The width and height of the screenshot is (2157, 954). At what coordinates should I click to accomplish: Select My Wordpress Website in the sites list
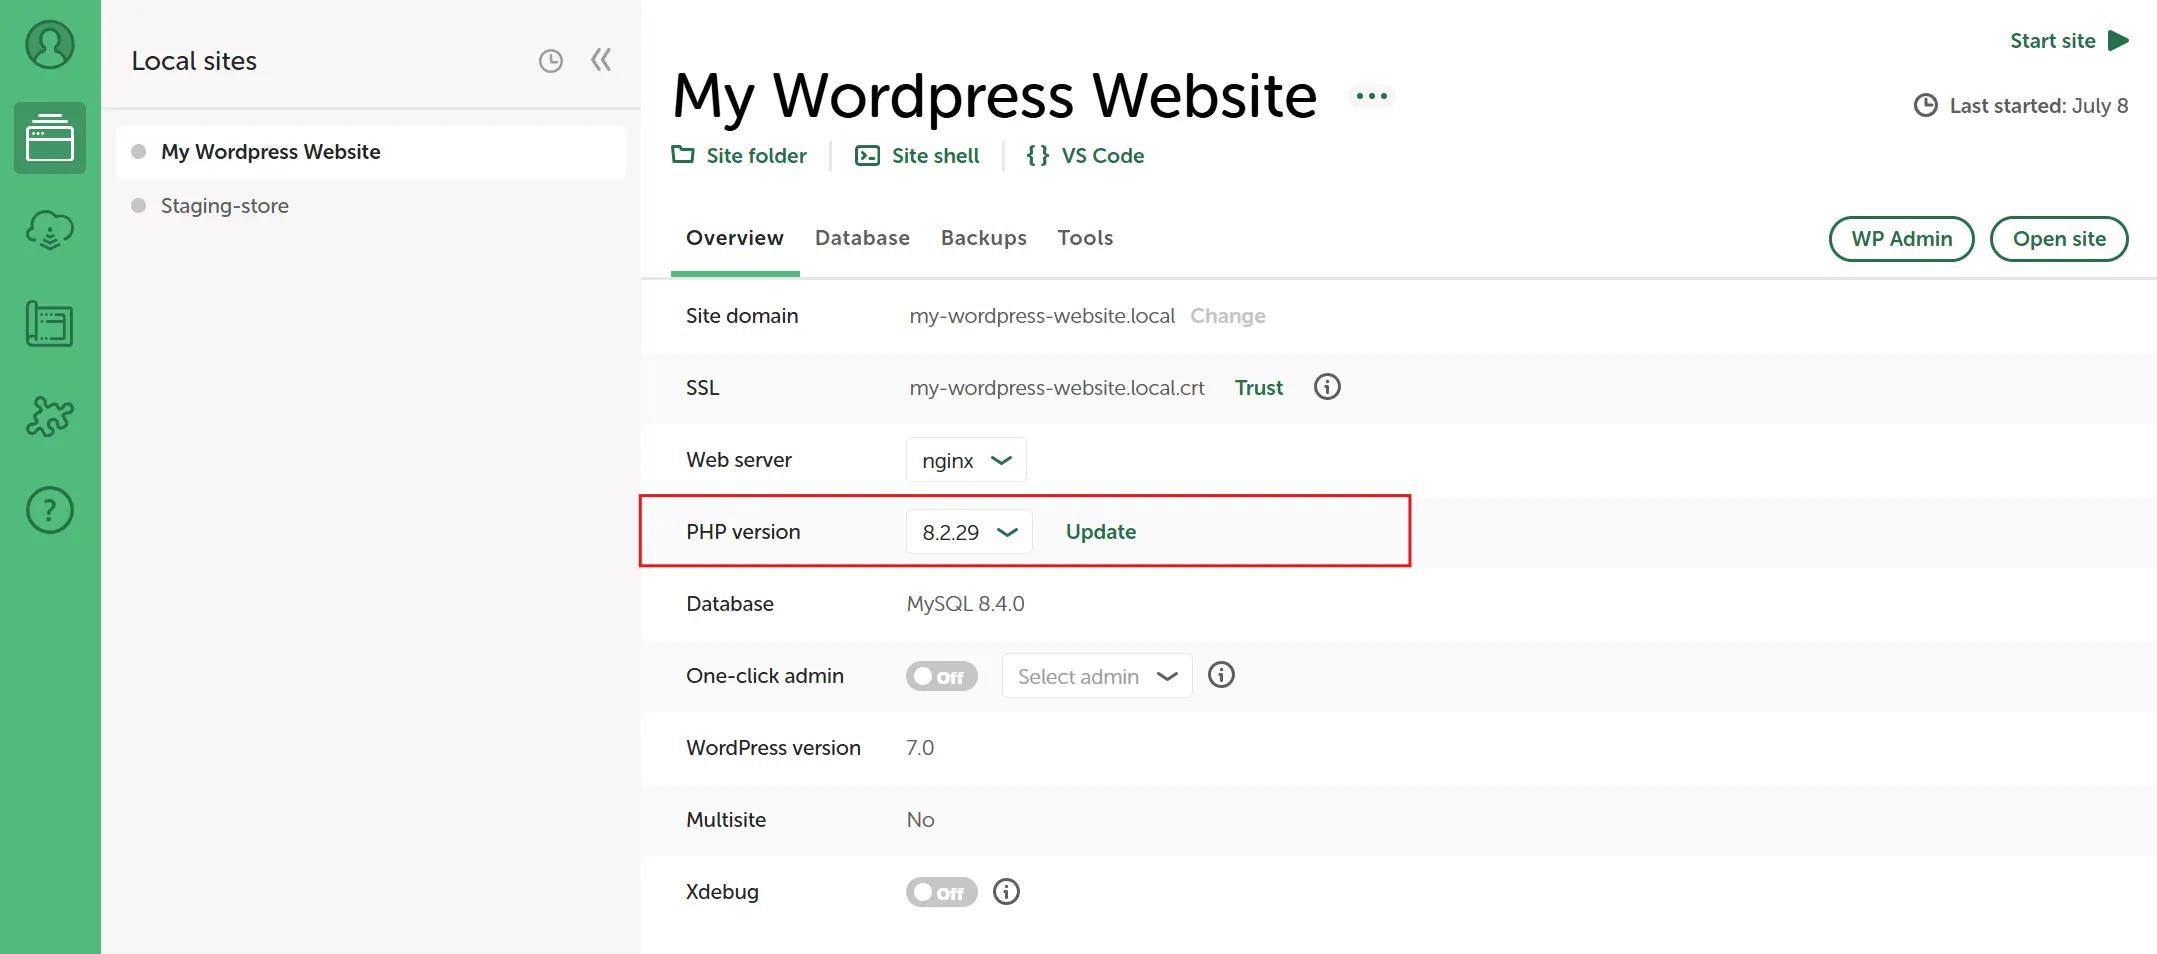point(371,152)
